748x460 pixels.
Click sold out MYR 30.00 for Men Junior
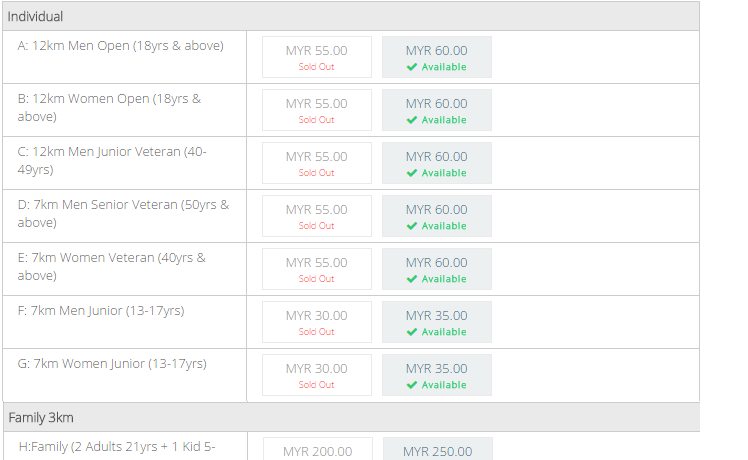[x=317, y=322]
